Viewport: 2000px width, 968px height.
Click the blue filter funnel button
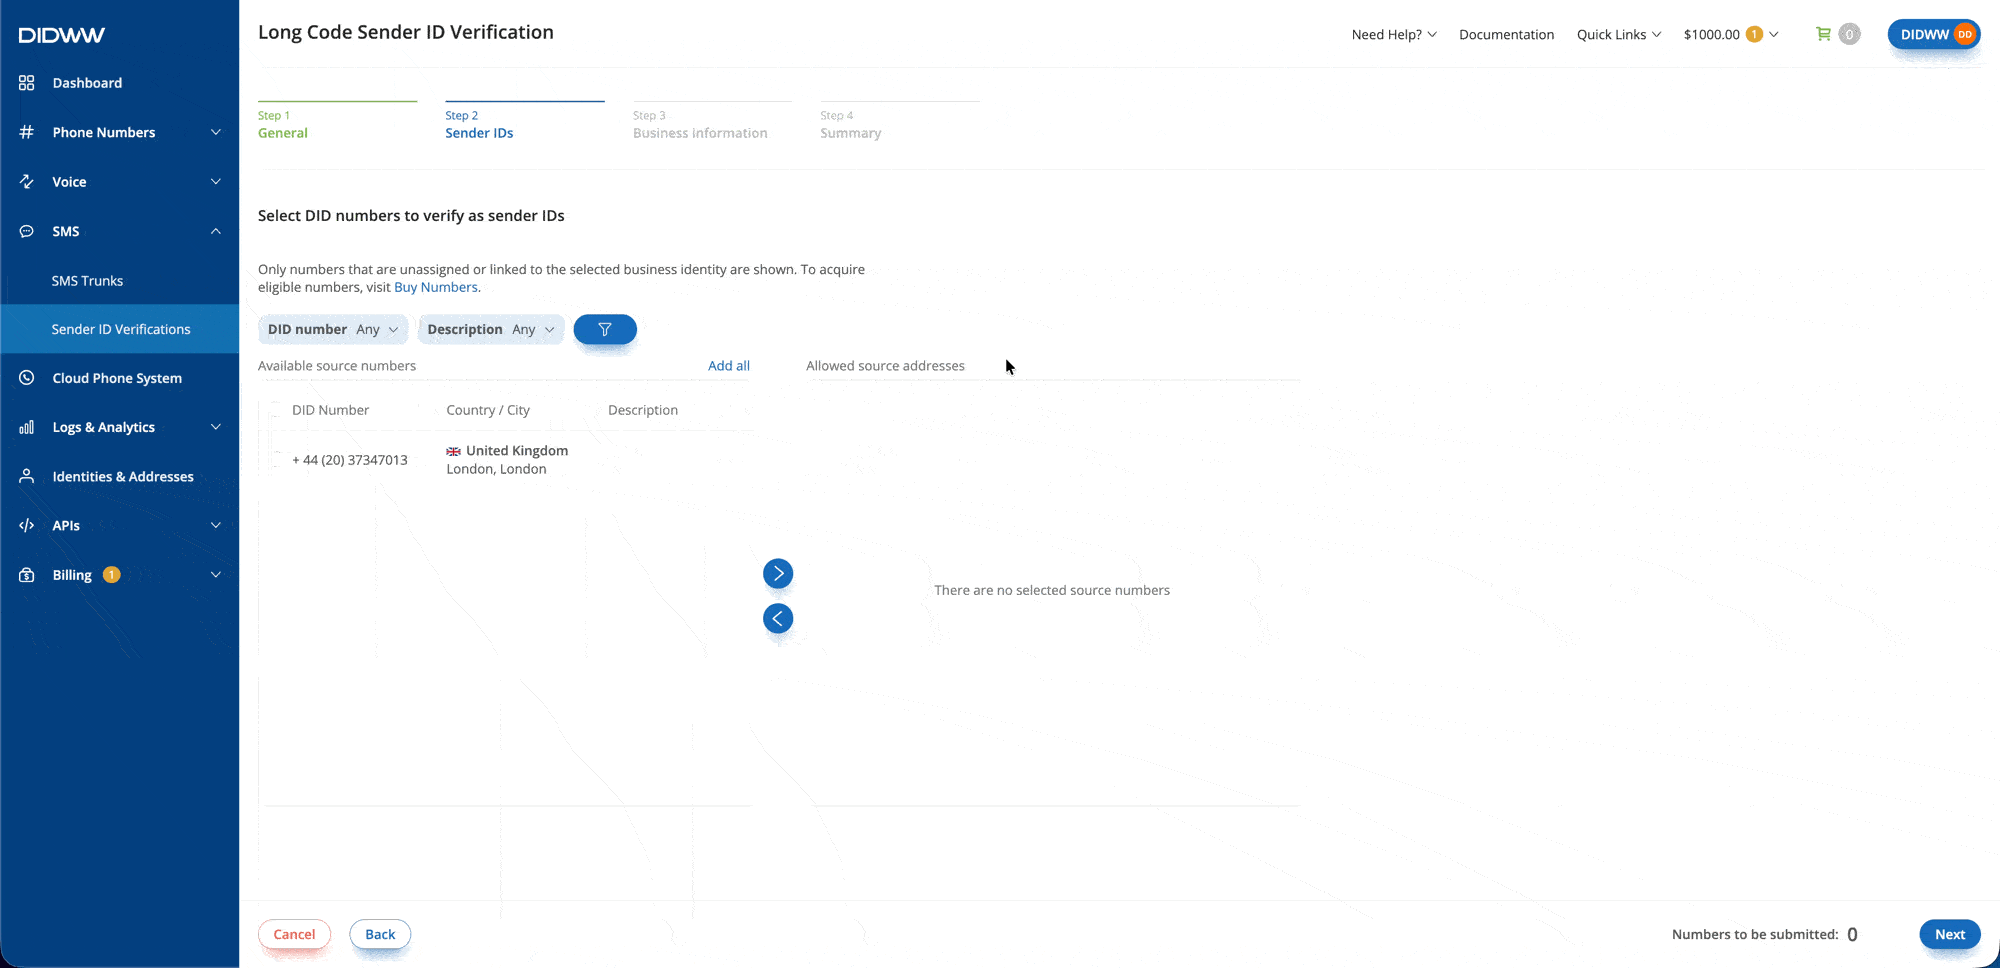click(x=605, y=329)
